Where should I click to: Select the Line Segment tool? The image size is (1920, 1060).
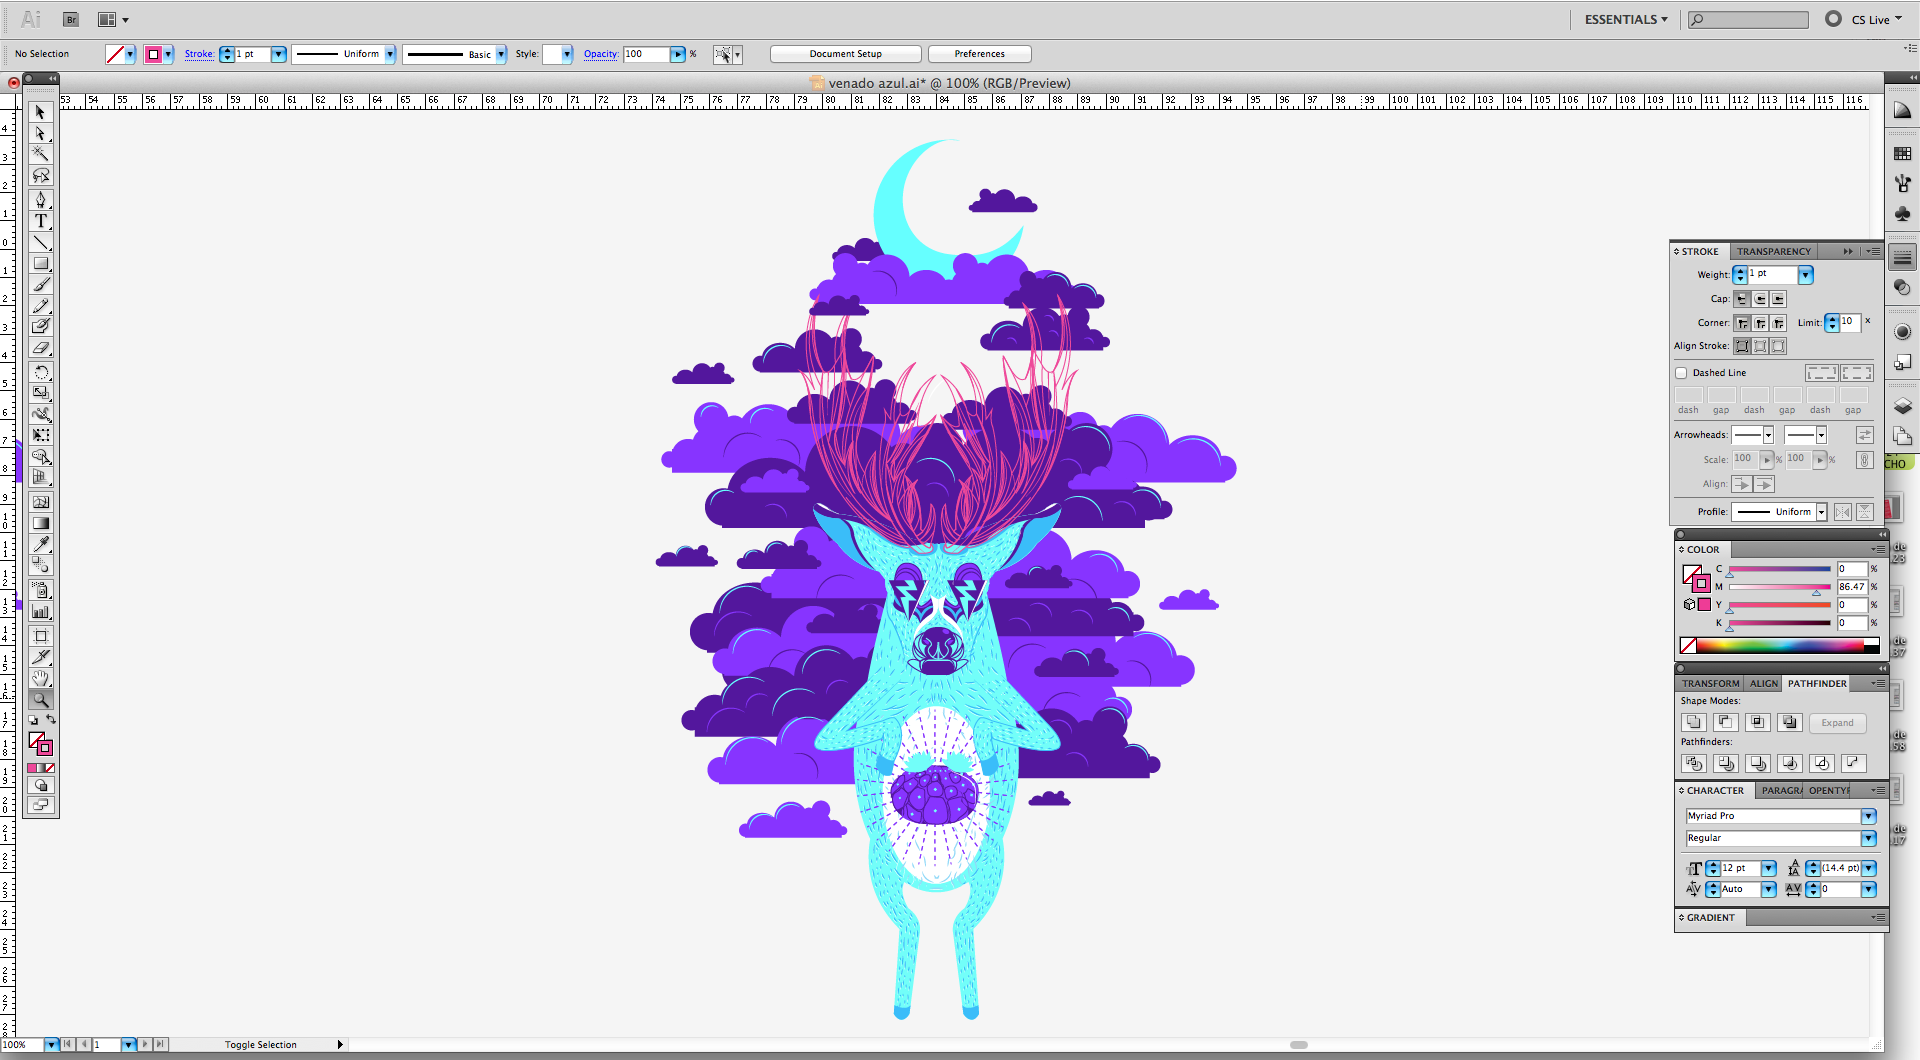(x=40, y=242)
